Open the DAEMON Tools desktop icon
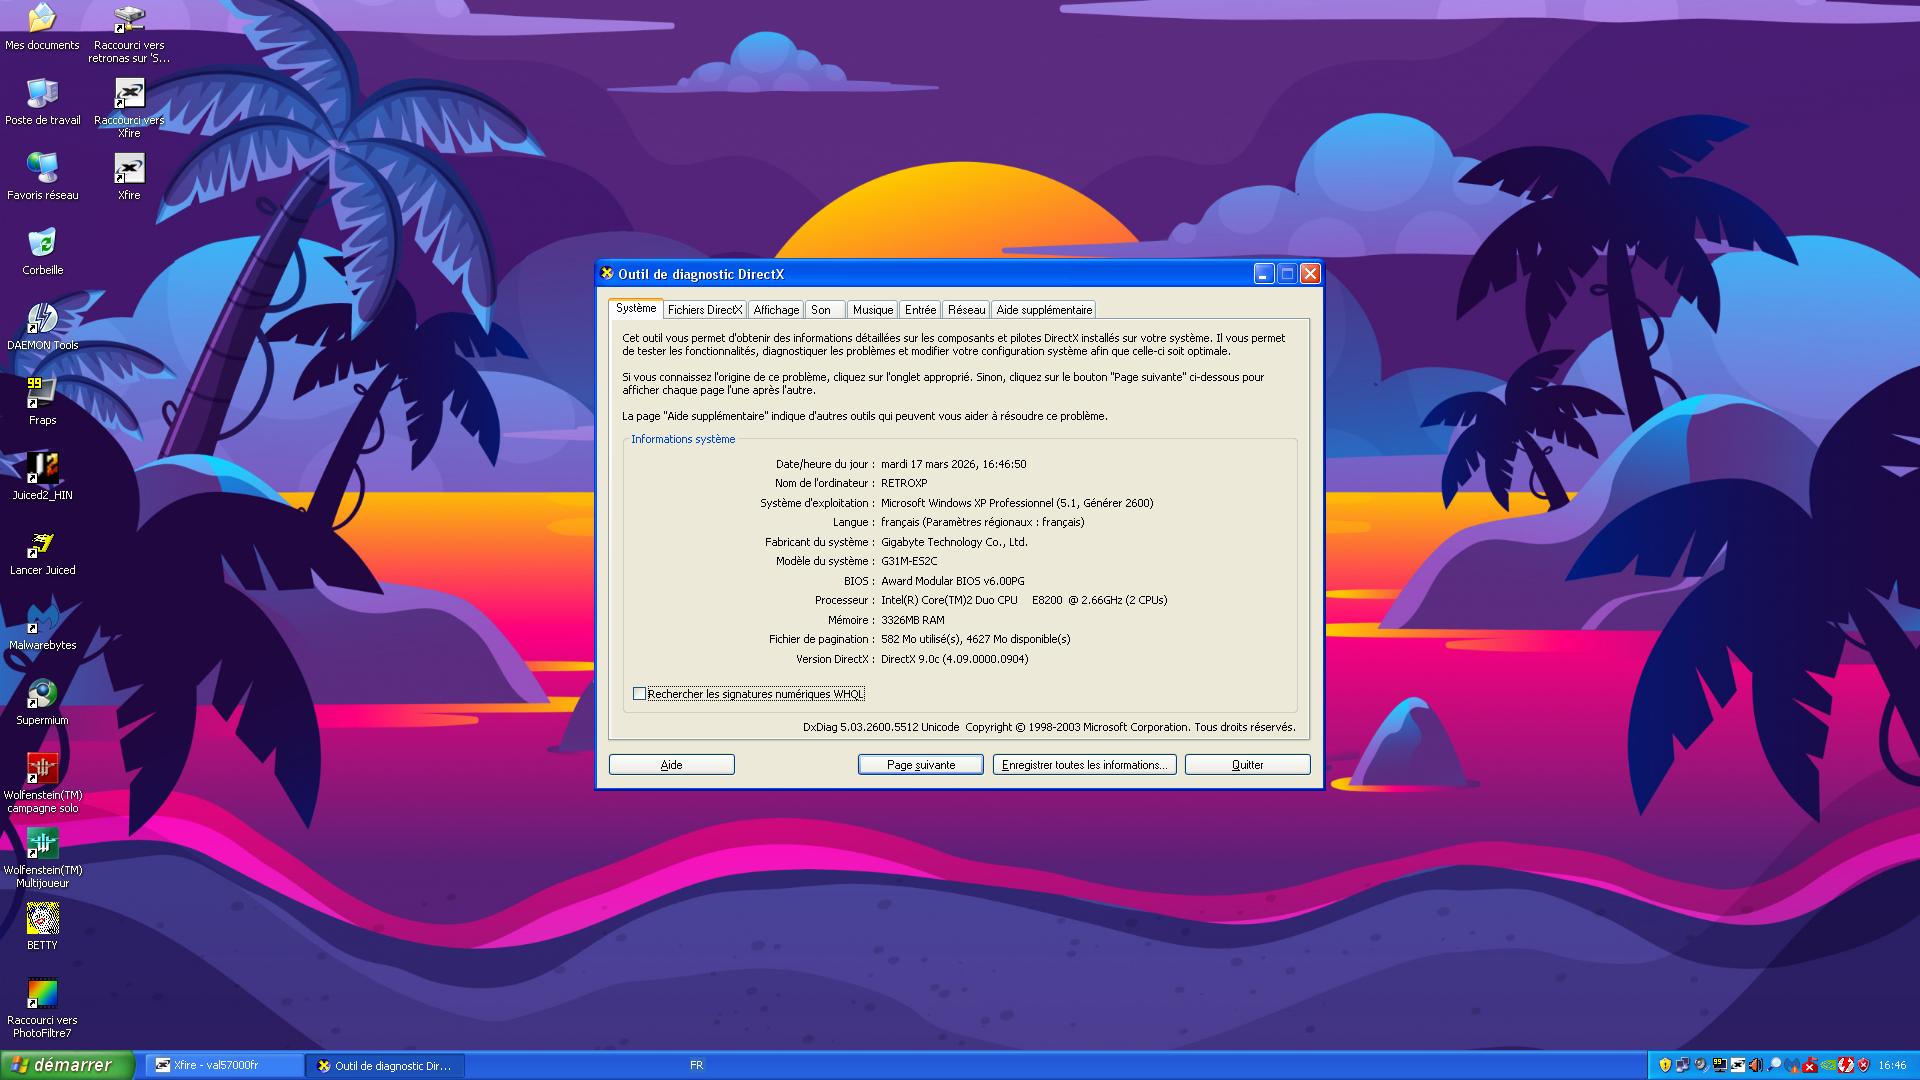Image resolution: width=1920 pixels, height=1080 pixels. [x=42, y=320]
